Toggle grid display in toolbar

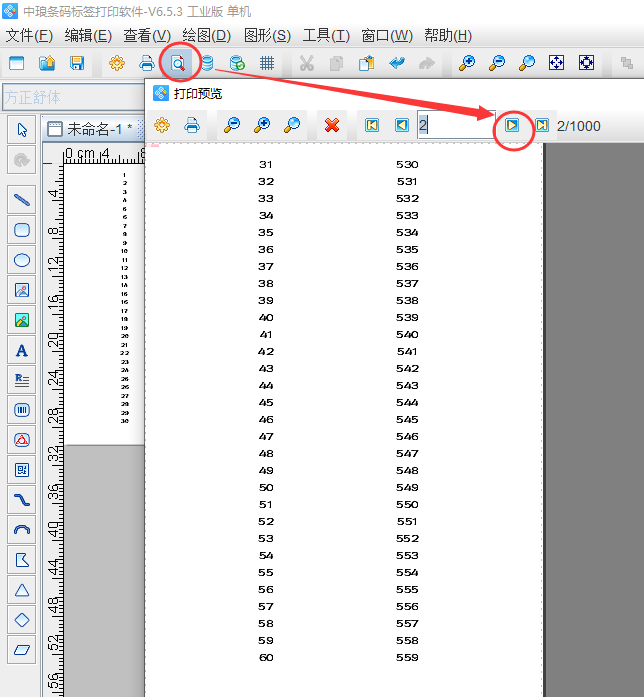[x=267, y=63]
